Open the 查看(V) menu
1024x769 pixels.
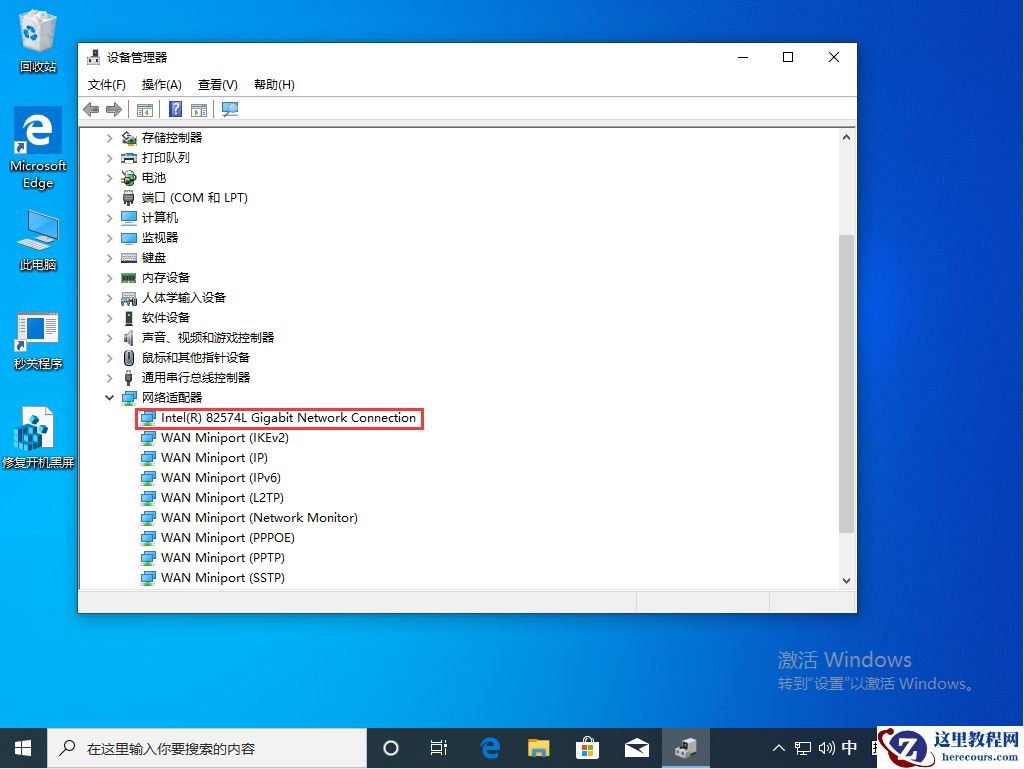pyautogui.click(x=216, y=84)
